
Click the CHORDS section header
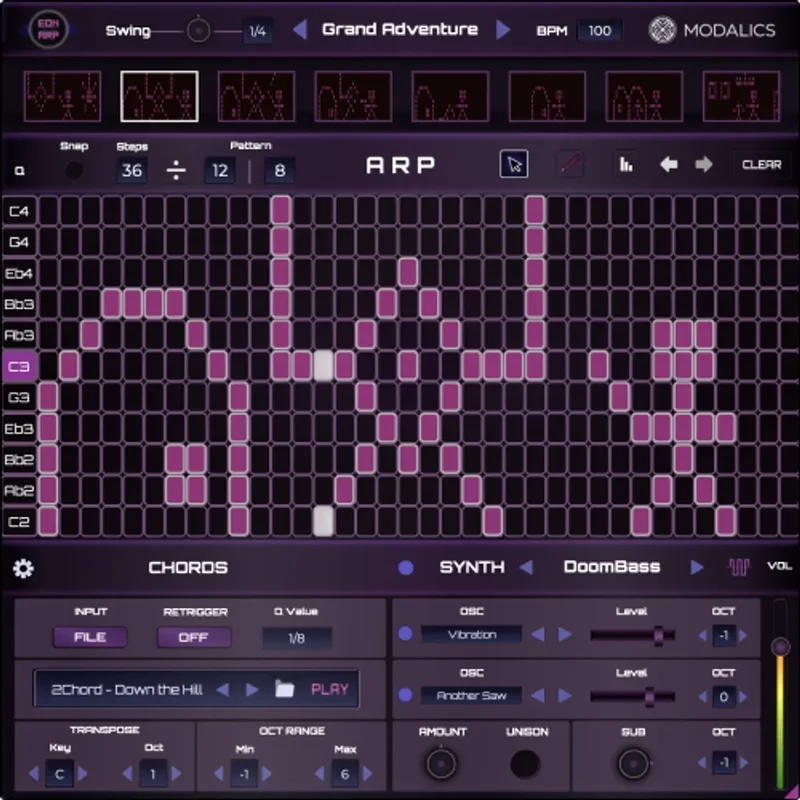tap(188, 567)
